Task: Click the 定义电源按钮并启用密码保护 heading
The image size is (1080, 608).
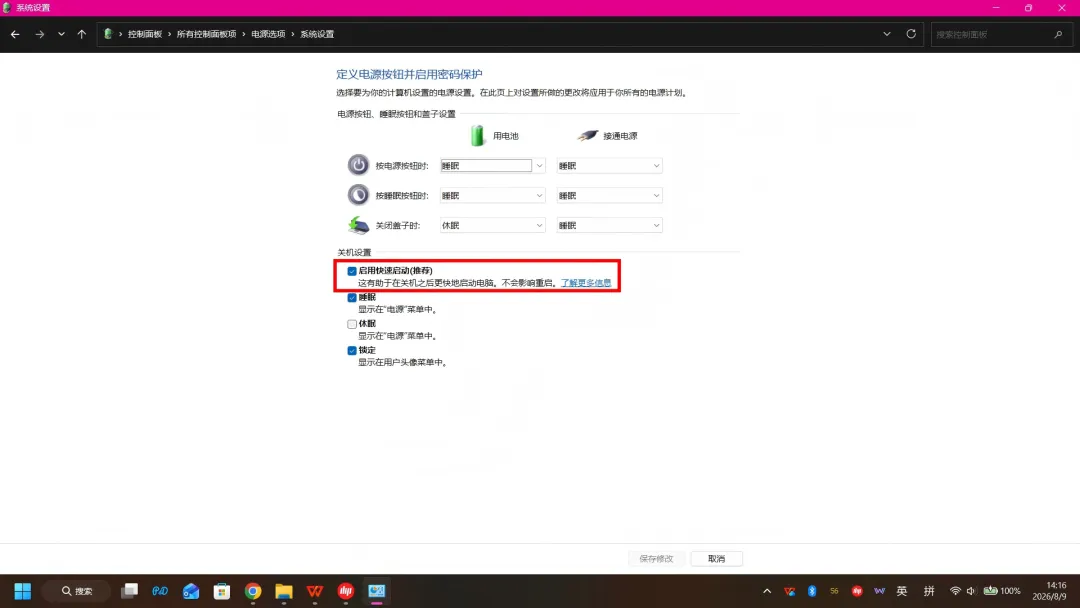Action: coord(409,74)
